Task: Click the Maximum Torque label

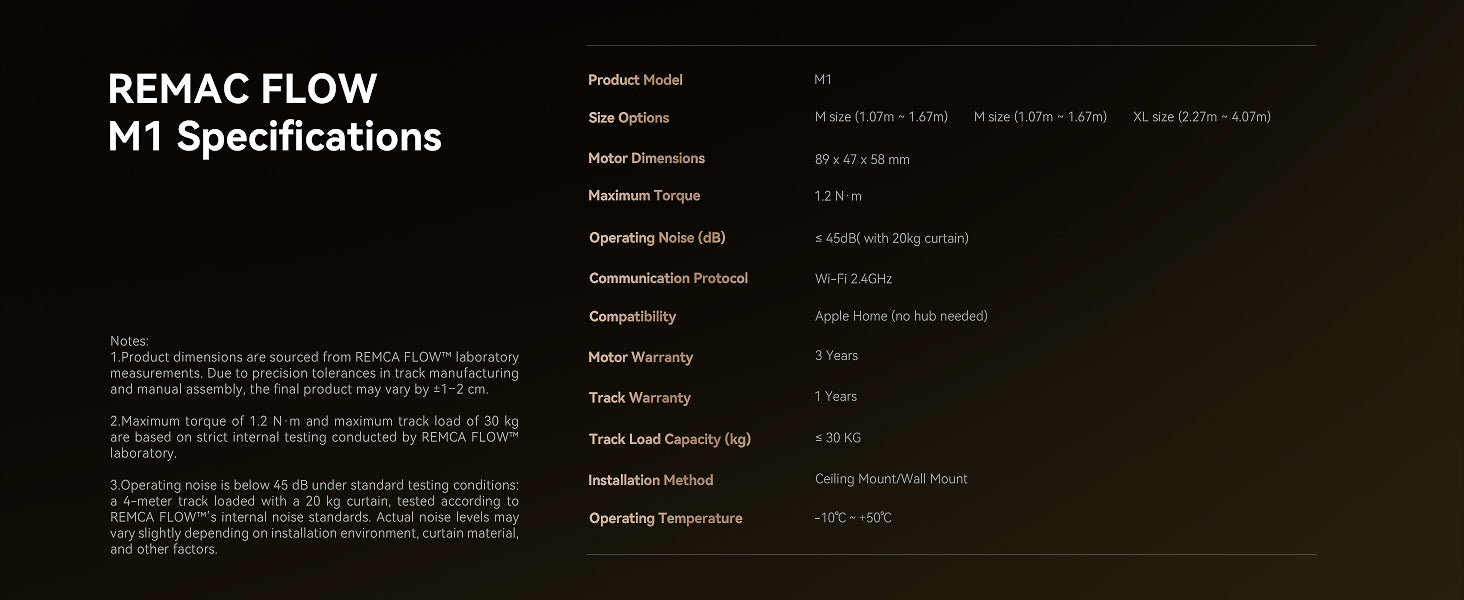Action: click(644, 196)
